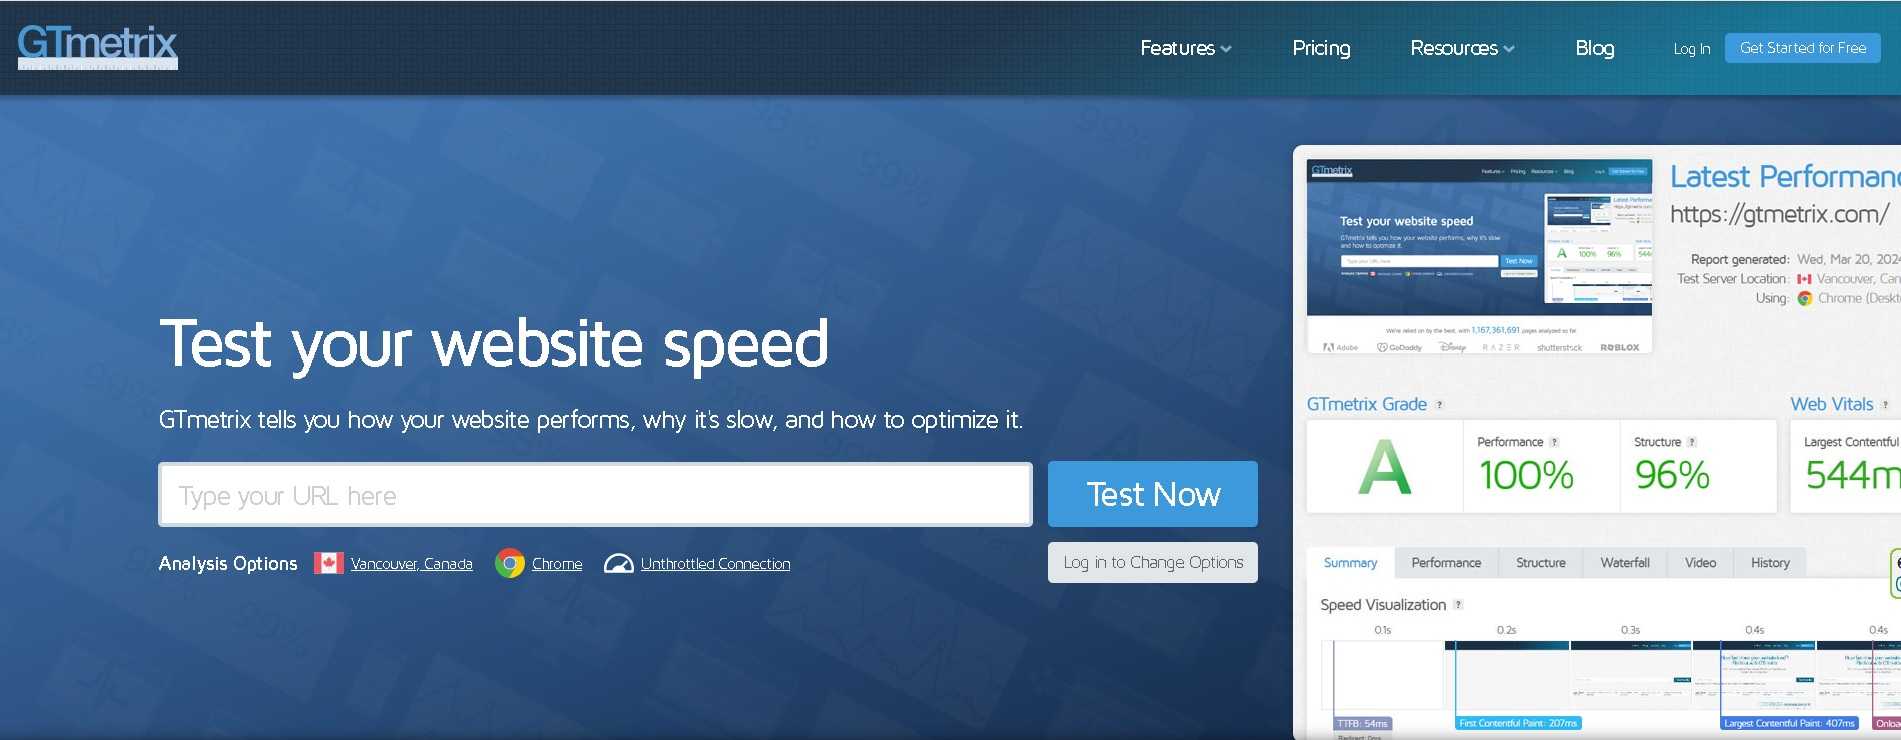
Task: Click Largest Contentful Paint: 407ms marker
Action: (x=1789, y=723)
